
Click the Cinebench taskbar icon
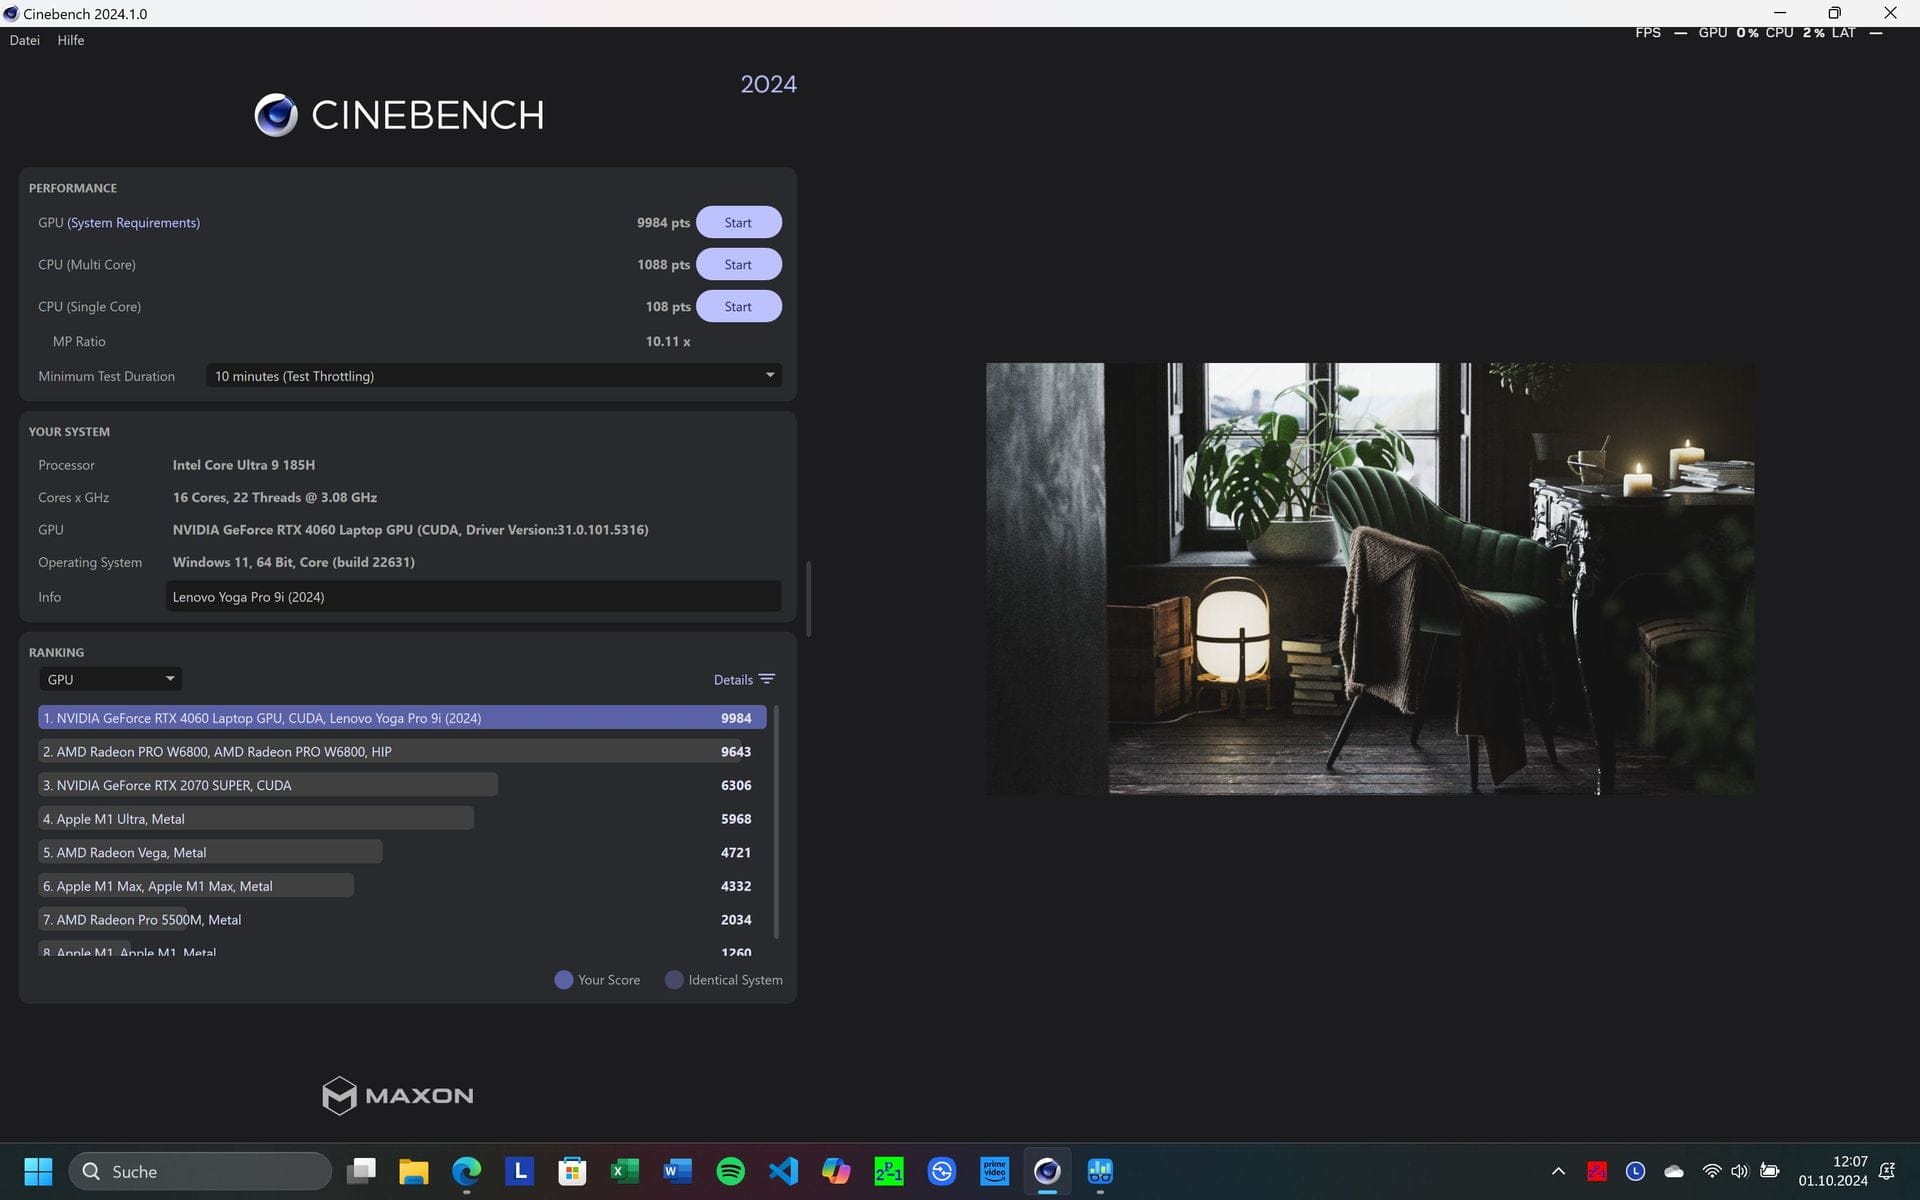tap(1047, 1171)
